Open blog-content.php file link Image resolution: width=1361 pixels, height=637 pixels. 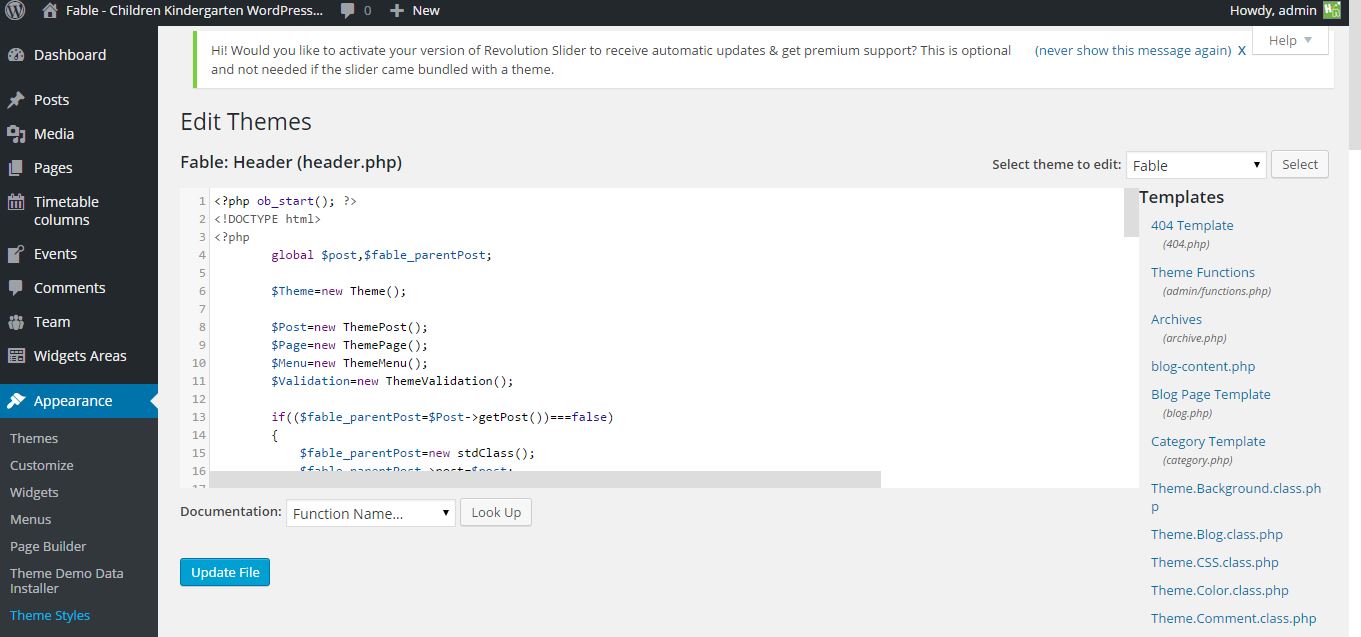[1203, 366]
